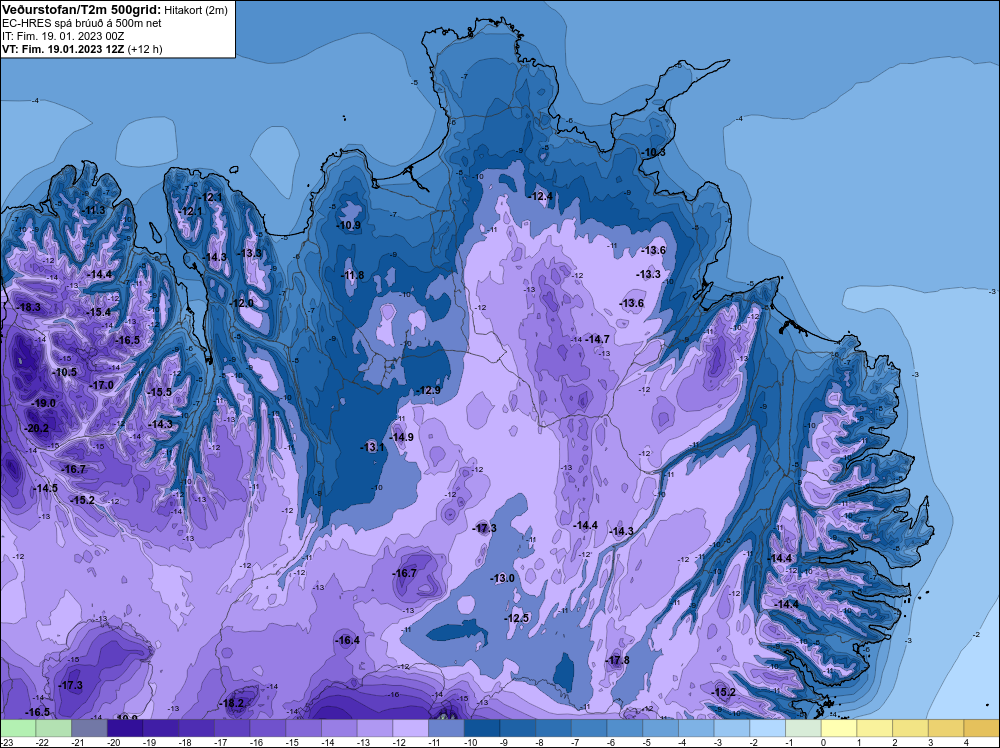1000x748 pixels.
Task: Click the -16.4 temperature reading
Action: click(x=348, y=640)
